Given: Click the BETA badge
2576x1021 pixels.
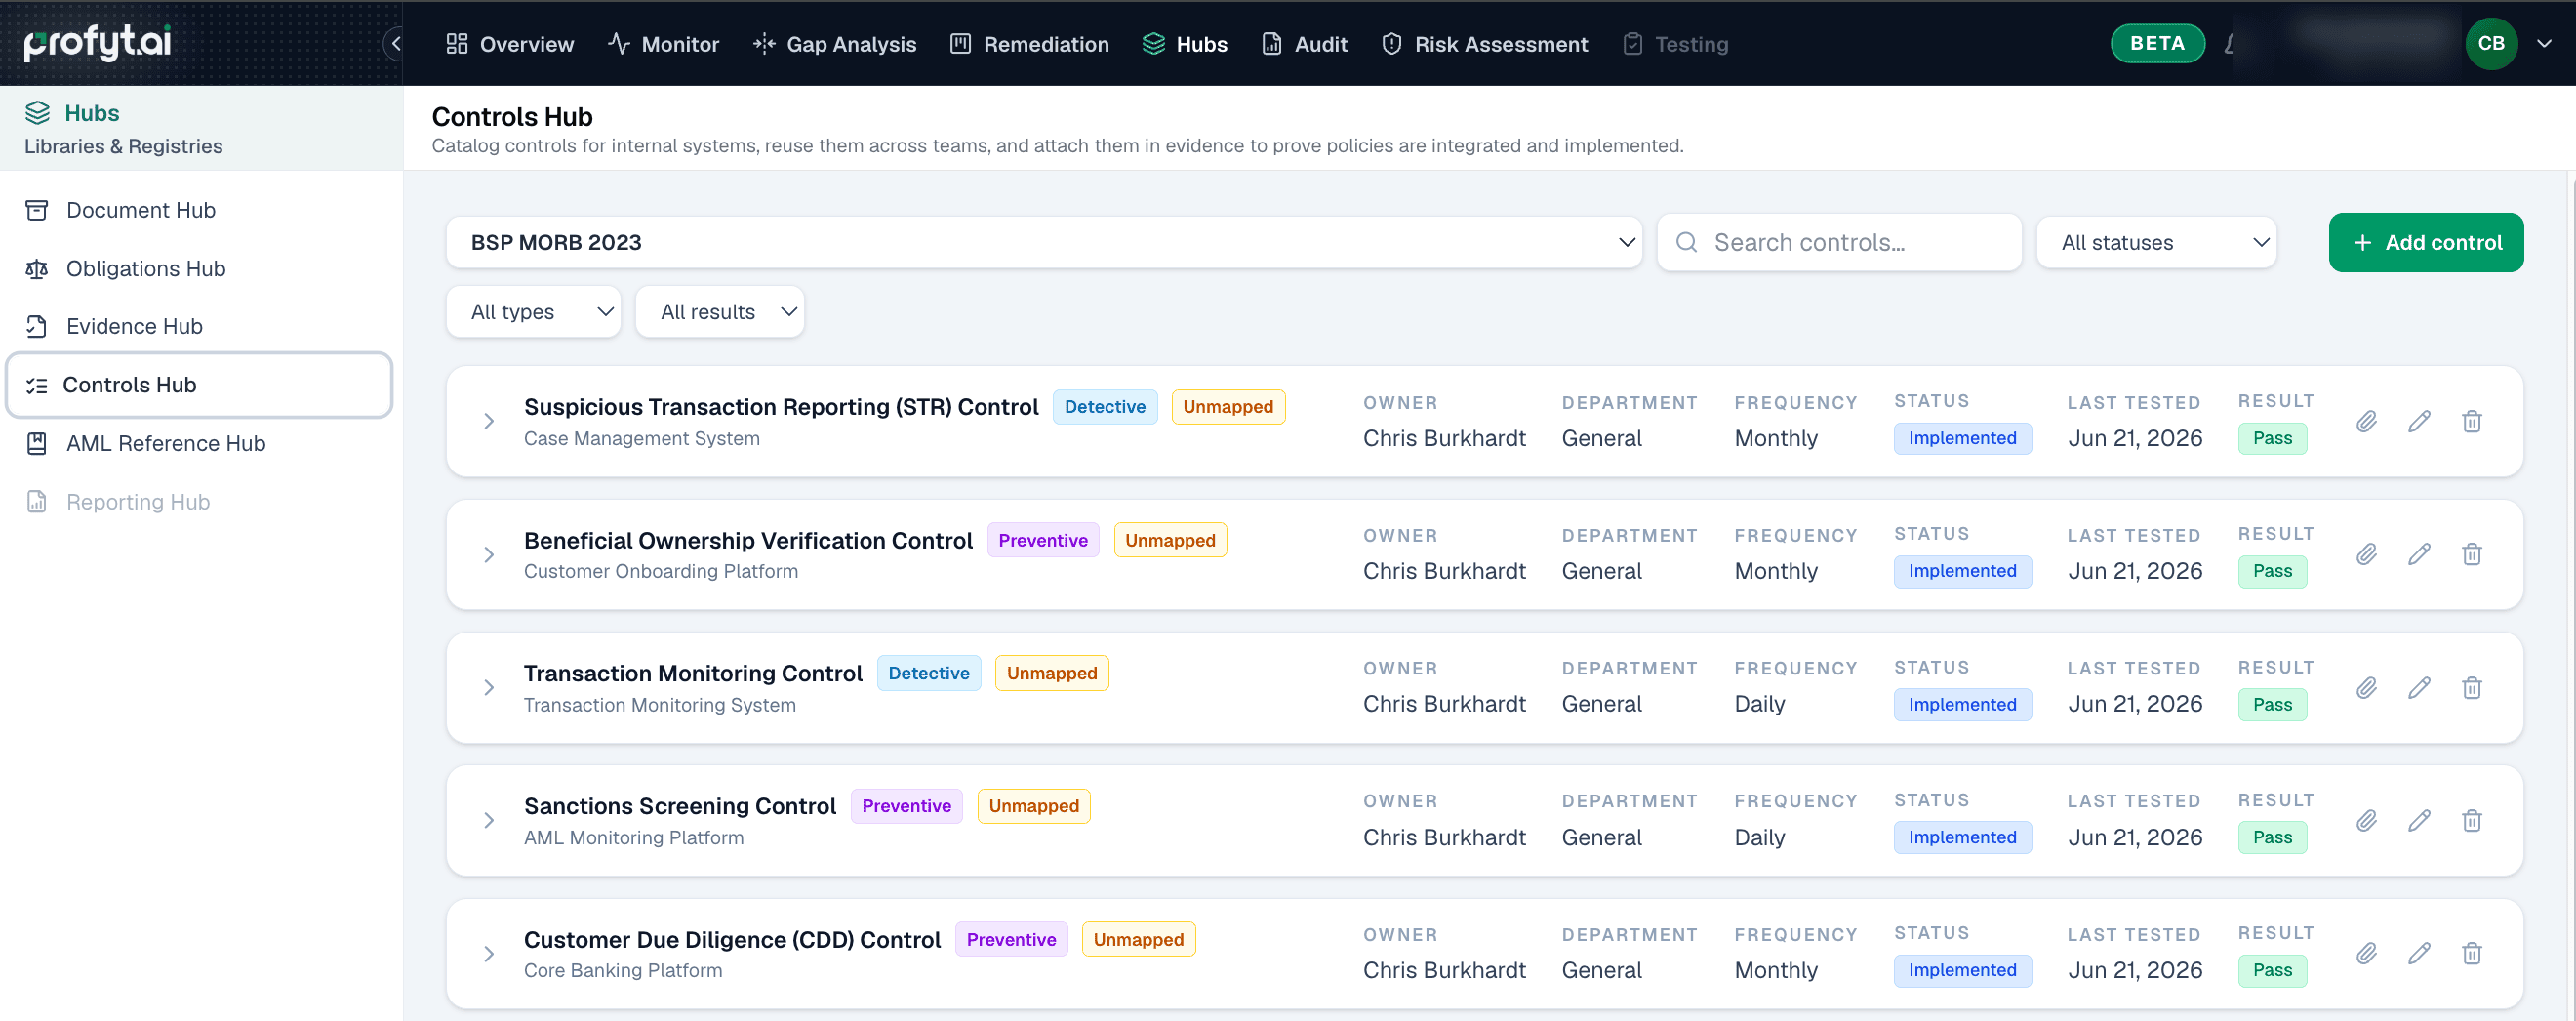Looking at the screenshot, I should click(2157, 43).
